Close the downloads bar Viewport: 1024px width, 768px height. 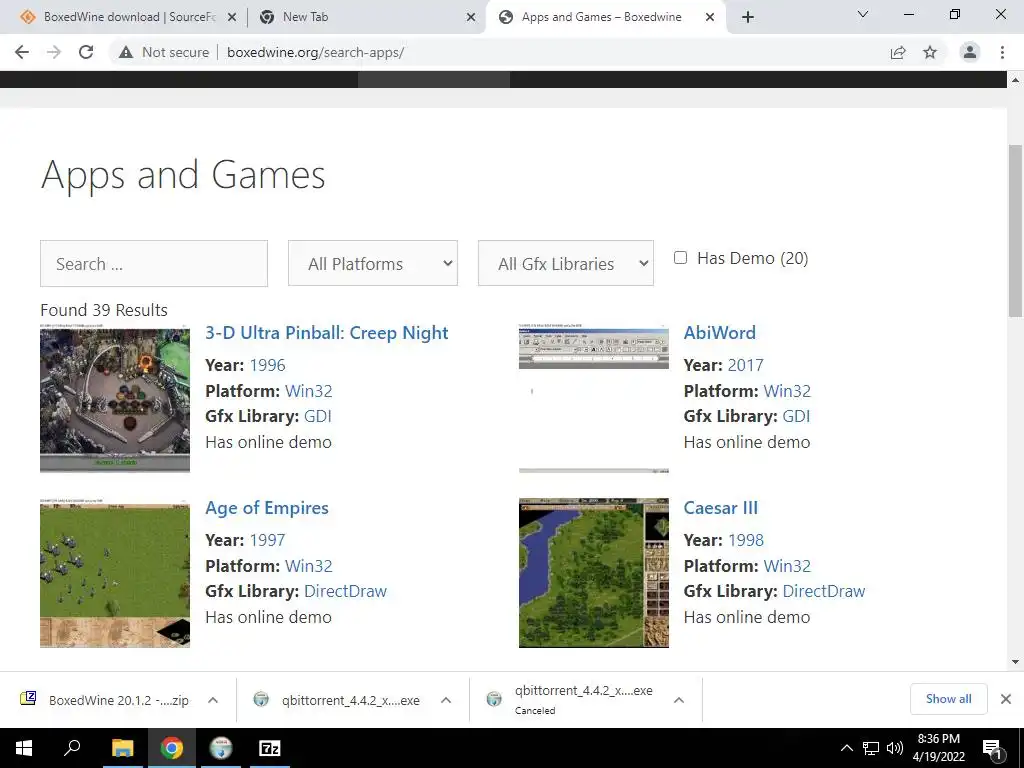1006,699
